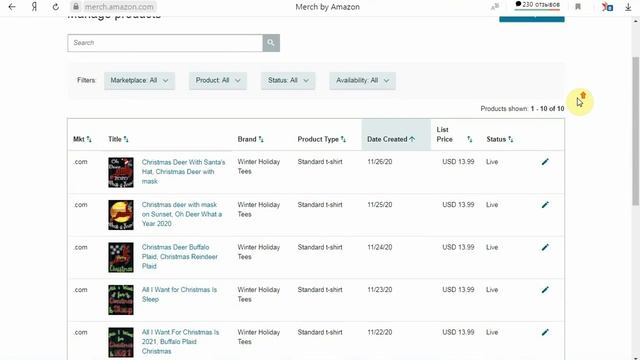Edit the 11/22/20 product with pencil icon
Image resolution: width=640 pixels, height=360 pixels.
[545, 332]
